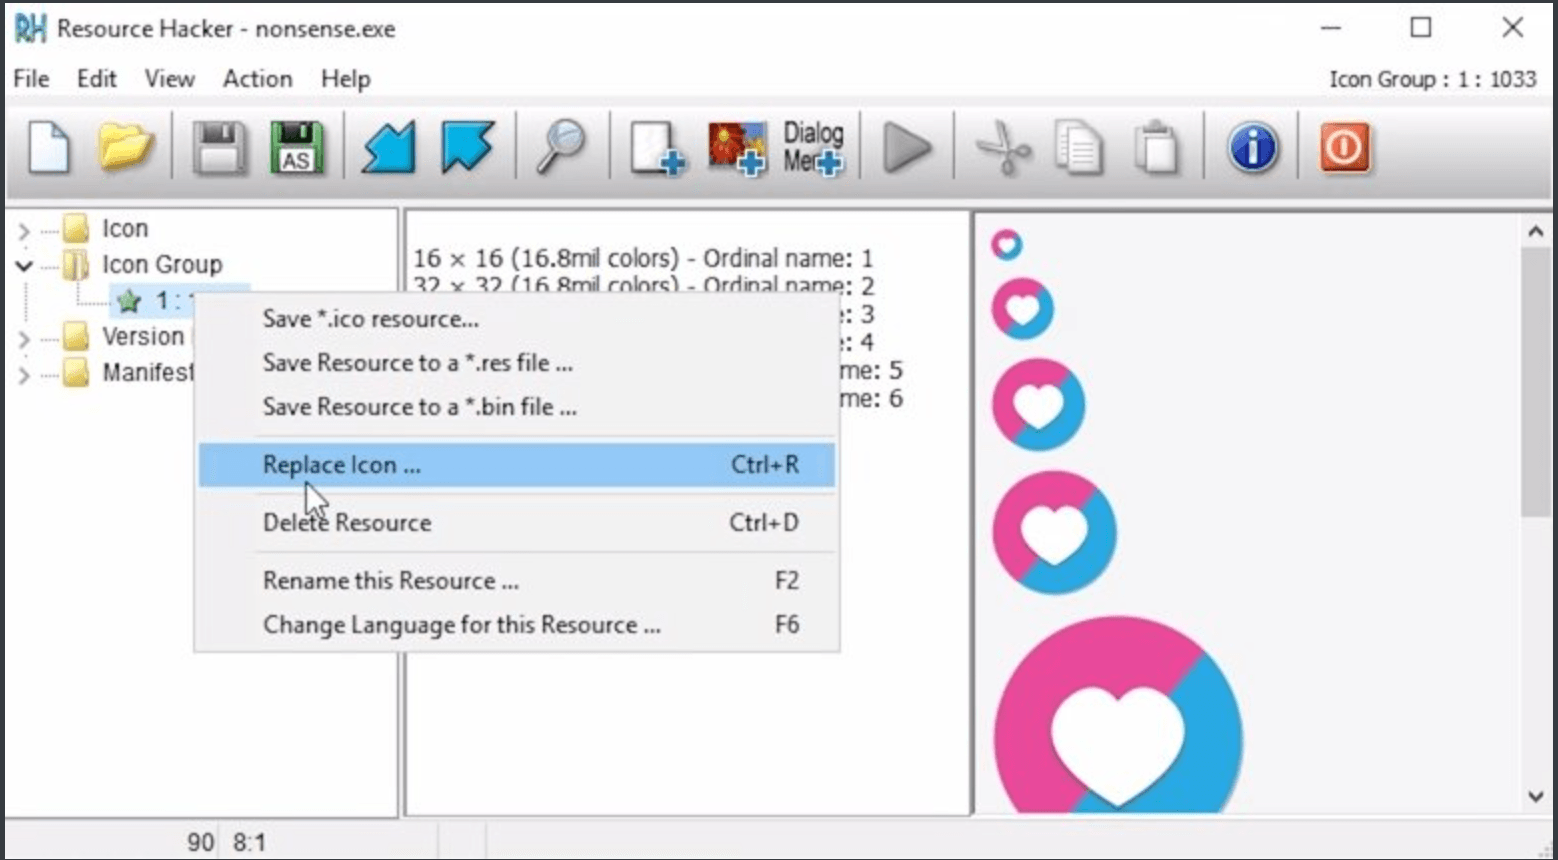
Task: Click the preview pane scroll down arrow
Action: tap(1535, 796)
